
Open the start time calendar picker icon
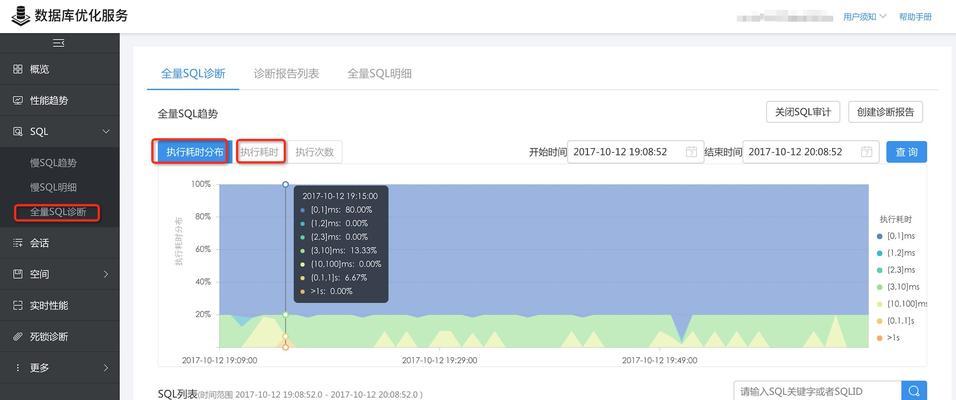coord(691,152)
